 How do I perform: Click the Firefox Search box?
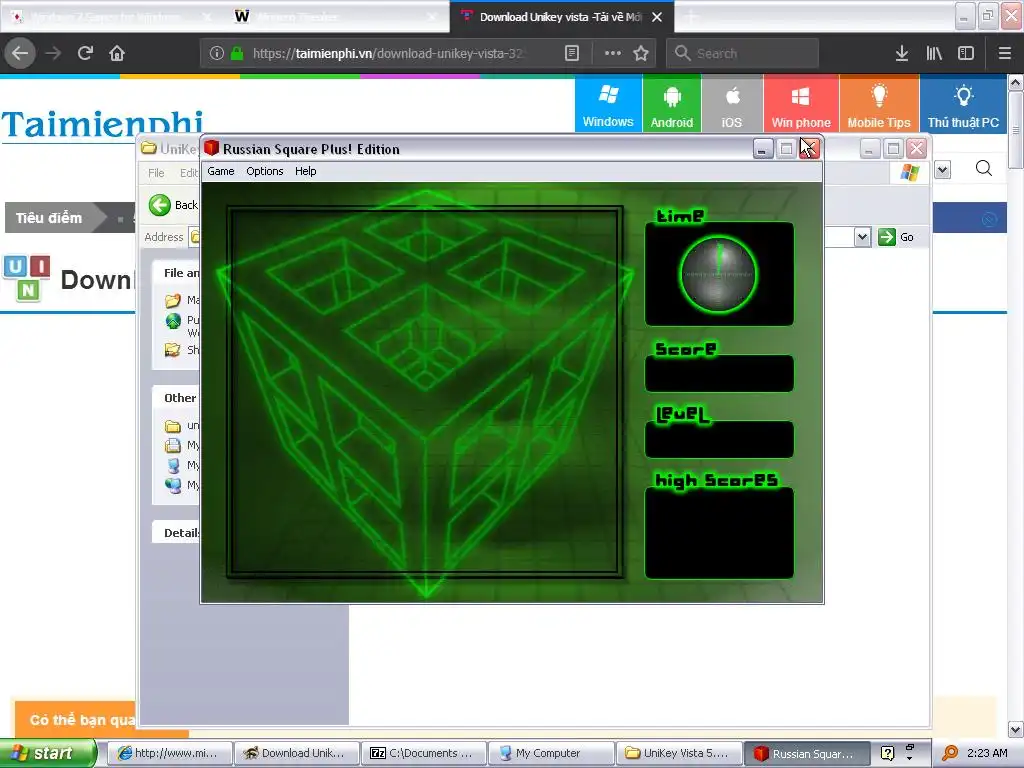coord(743,54)
